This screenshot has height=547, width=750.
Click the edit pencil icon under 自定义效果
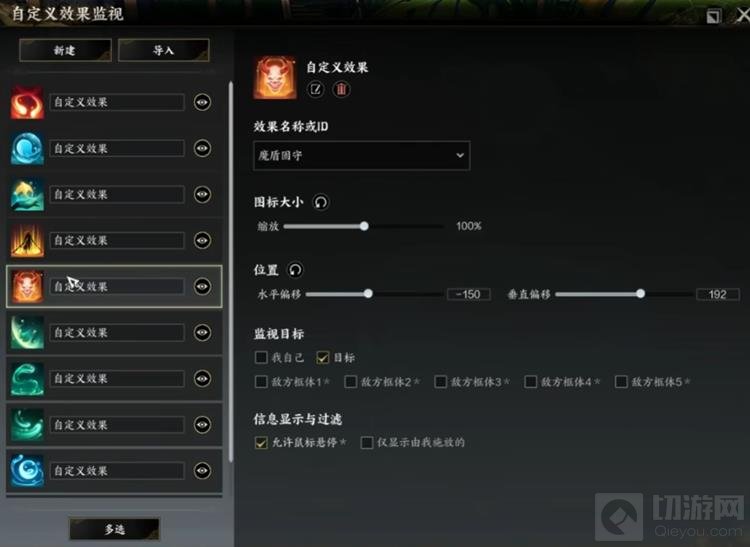pos(315,89)
